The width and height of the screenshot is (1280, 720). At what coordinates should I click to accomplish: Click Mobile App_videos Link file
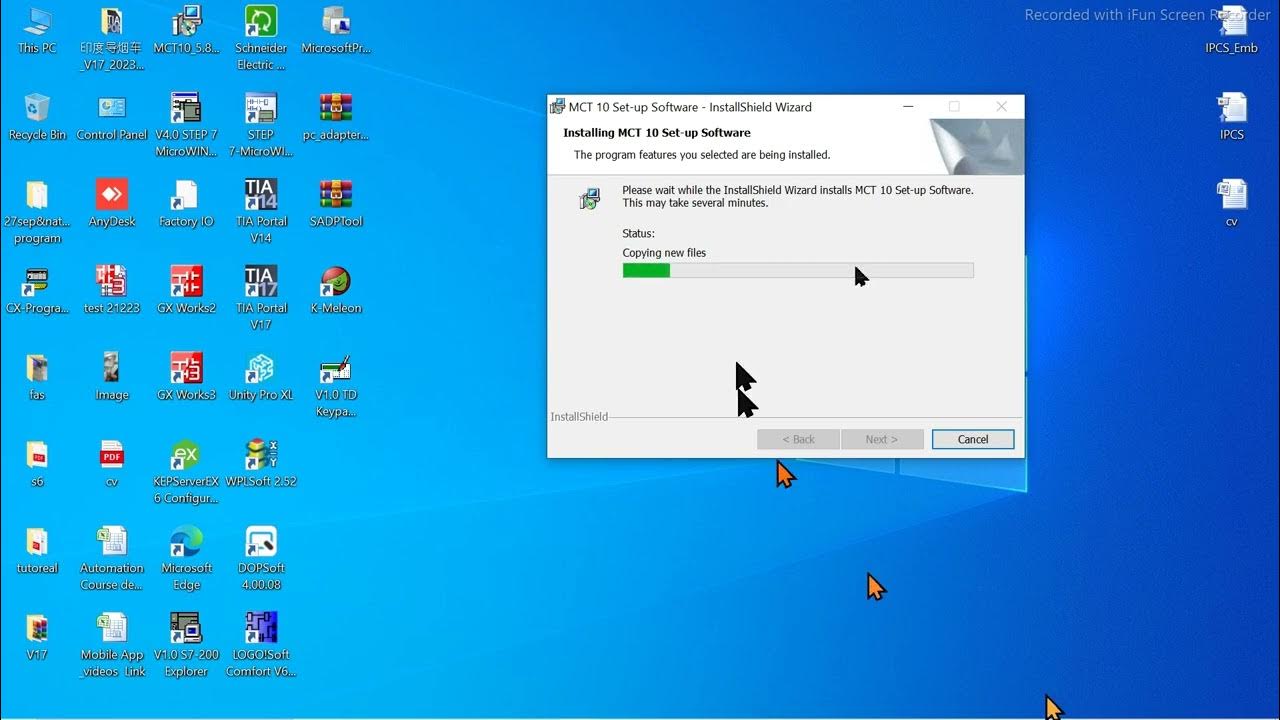click(112, 647)
